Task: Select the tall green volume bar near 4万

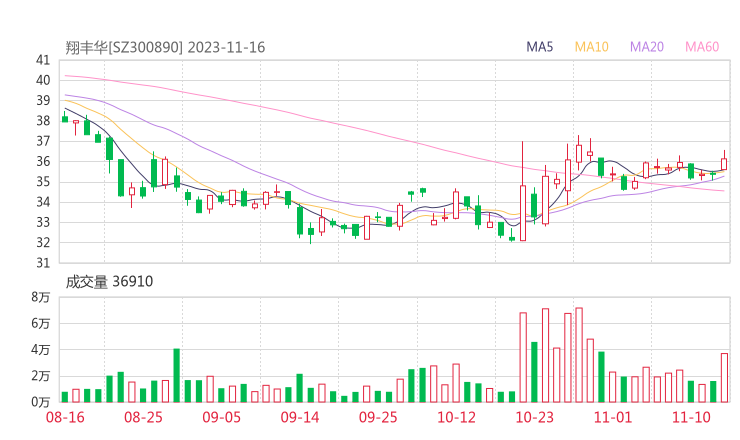Action: point(177,375)
